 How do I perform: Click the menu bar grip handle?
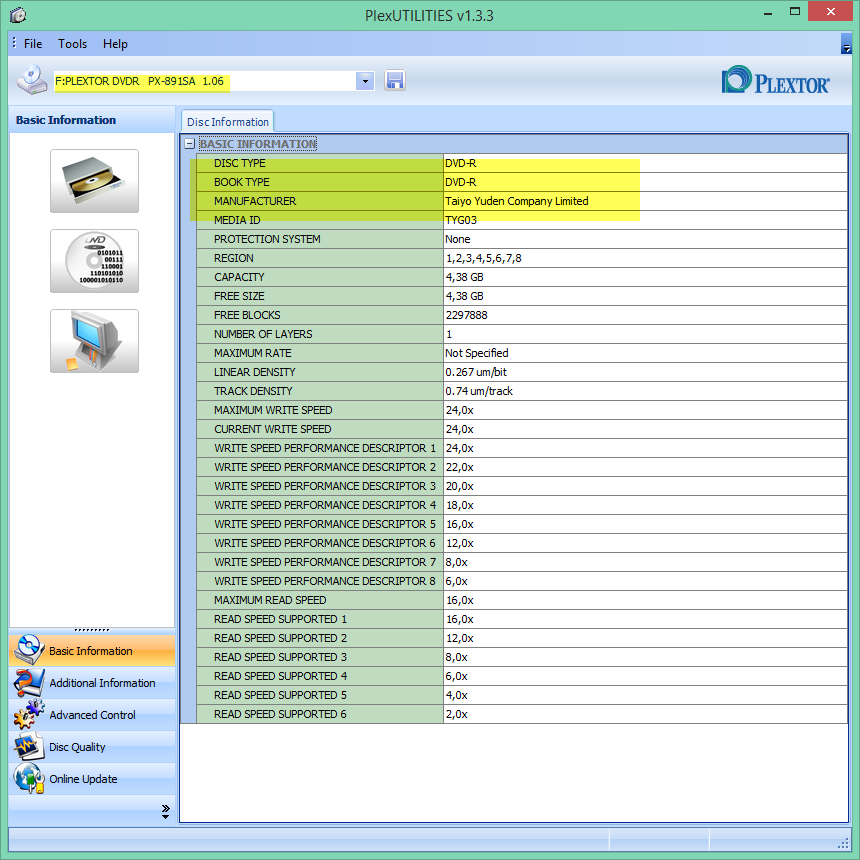14,43
